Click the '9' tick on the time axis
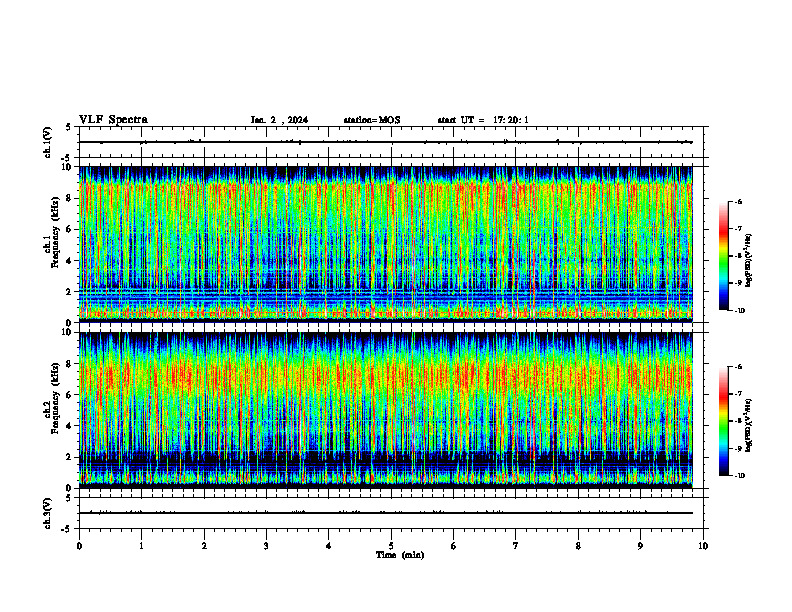Screen dimensions: 792x612 coord(640,546)
